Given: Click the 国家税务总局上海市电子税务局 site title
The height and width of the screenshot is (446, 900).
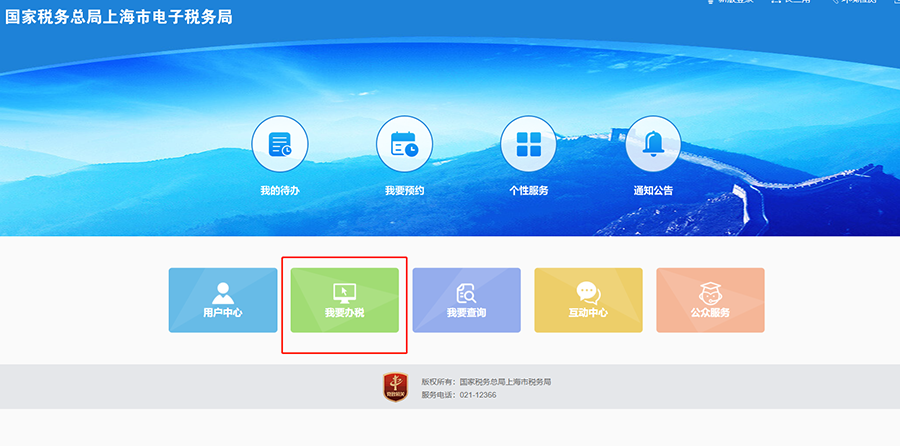Looking at the screenshot, I should pyautogui.click(x=119, y=17).
